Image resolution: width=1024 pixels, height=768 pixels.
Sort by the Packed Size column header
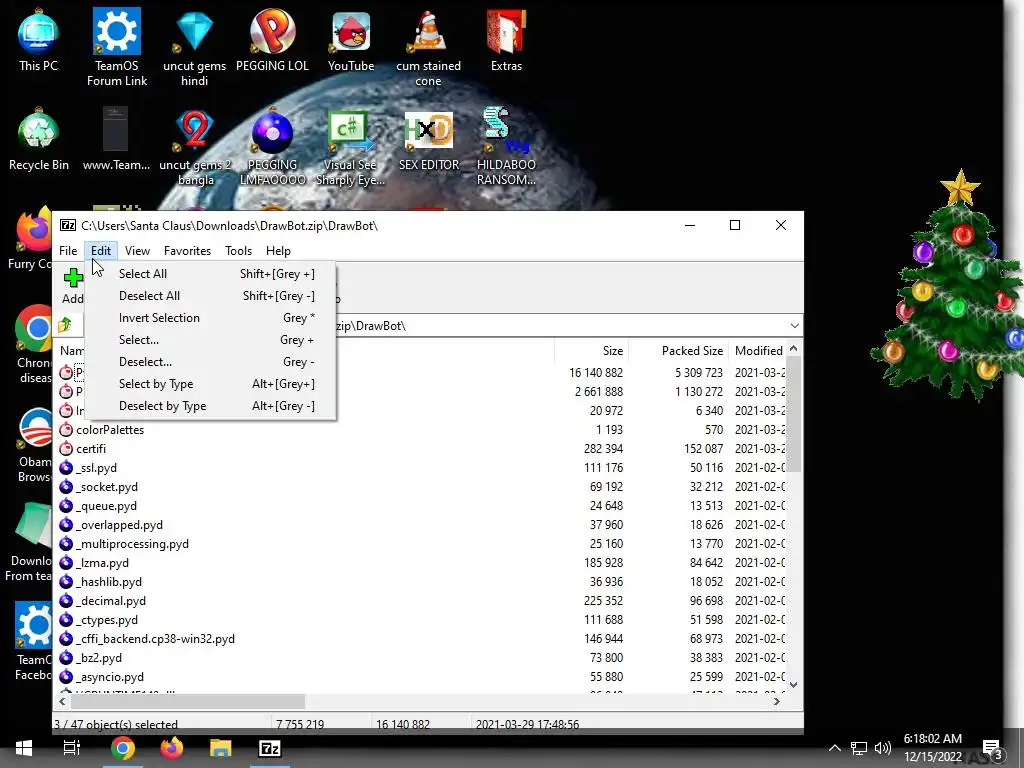tap(679, 351)
